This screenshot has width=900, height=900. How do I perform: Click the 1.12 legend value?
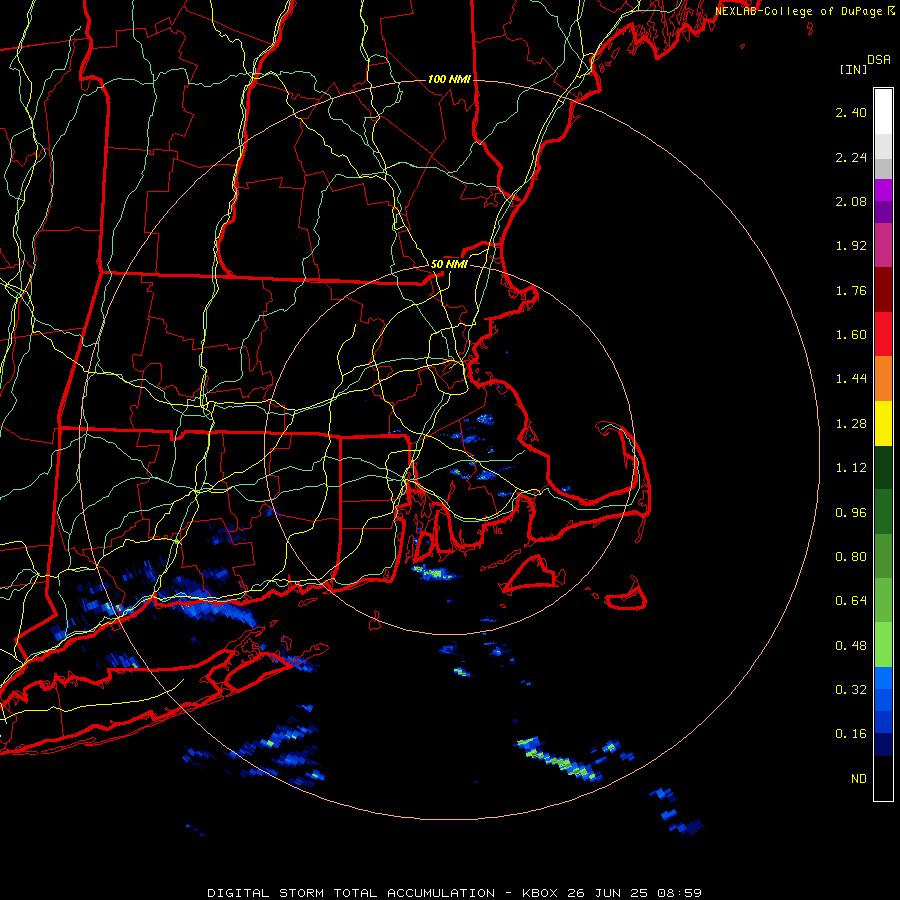tap(851, 468)
